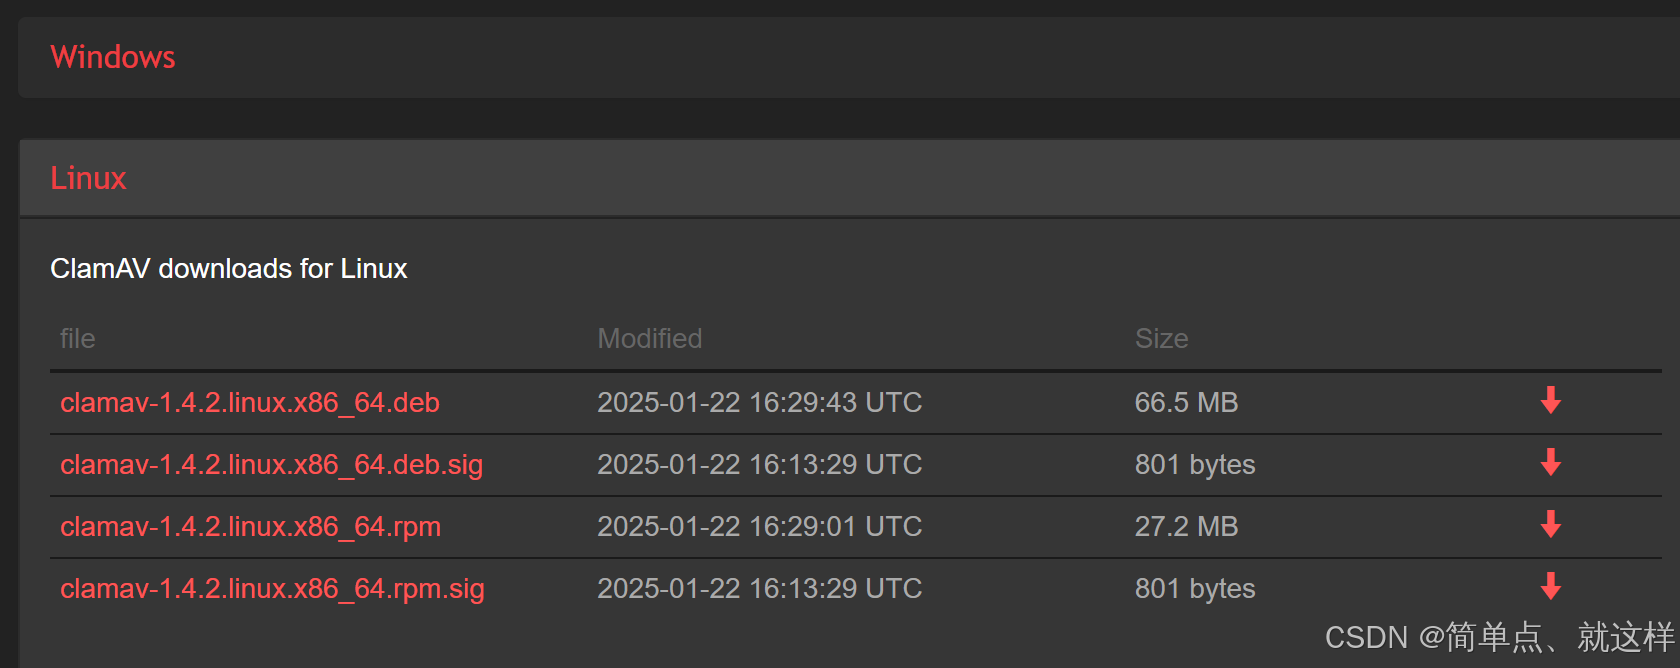Screen dimensions: 1680x668
Task: Click the "Size" column header
Action: point(1161,338)
